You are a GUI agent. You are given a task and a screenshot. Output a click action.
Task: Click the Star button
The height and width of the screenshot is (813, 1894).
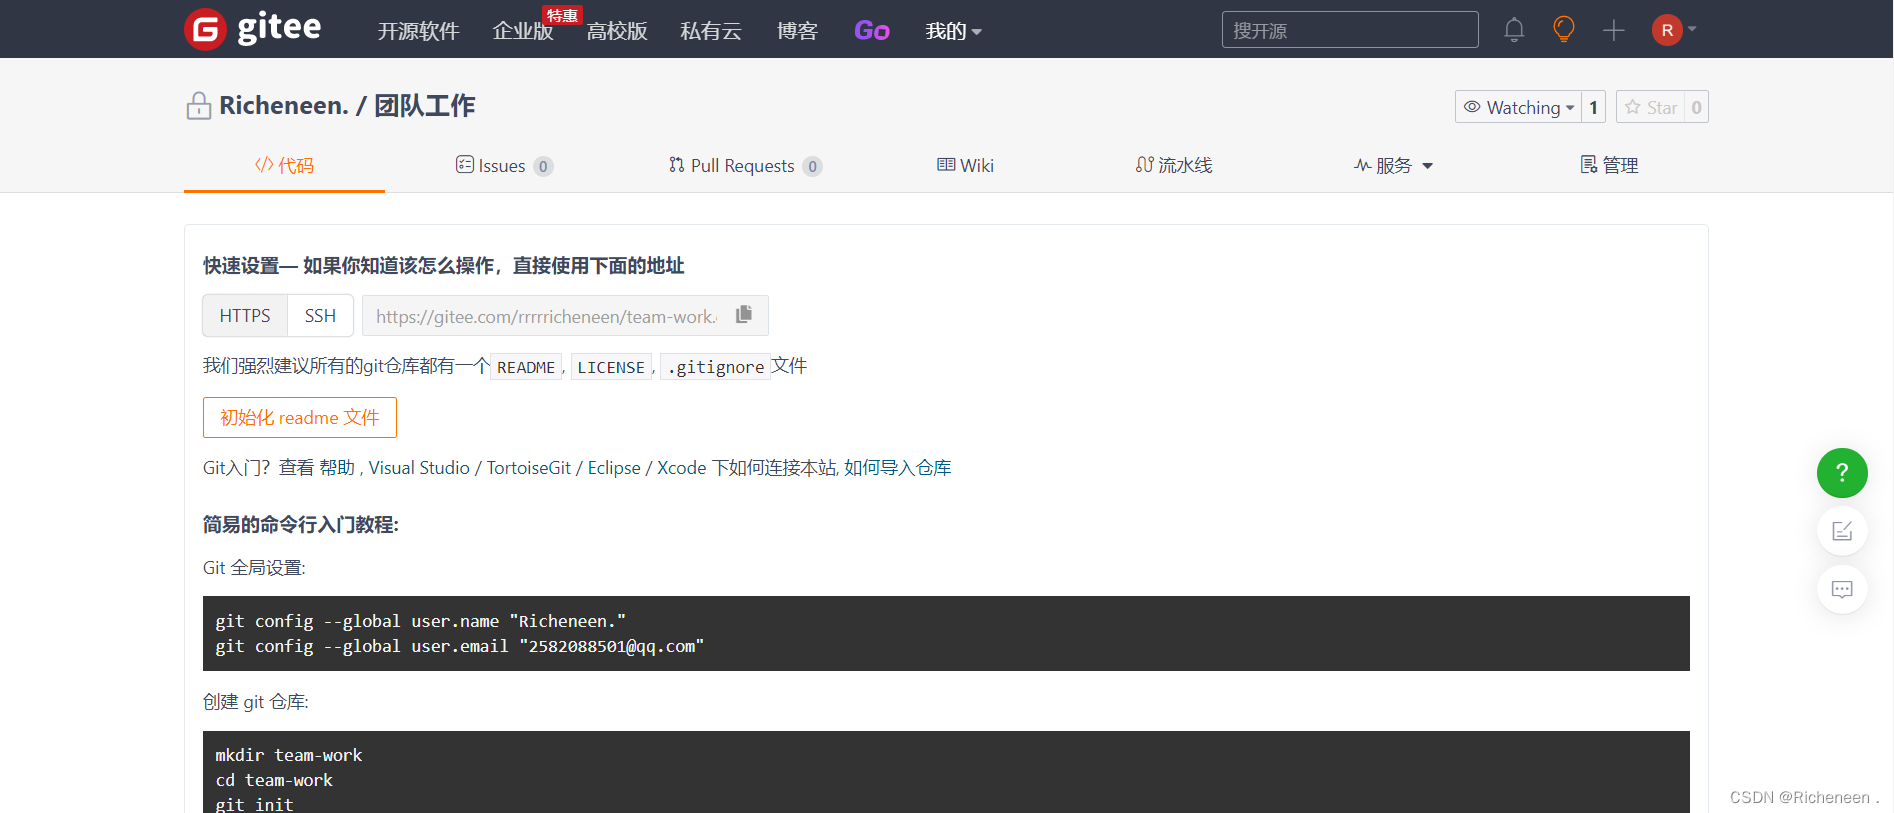pyautogui.click(x=1651, y=107)
